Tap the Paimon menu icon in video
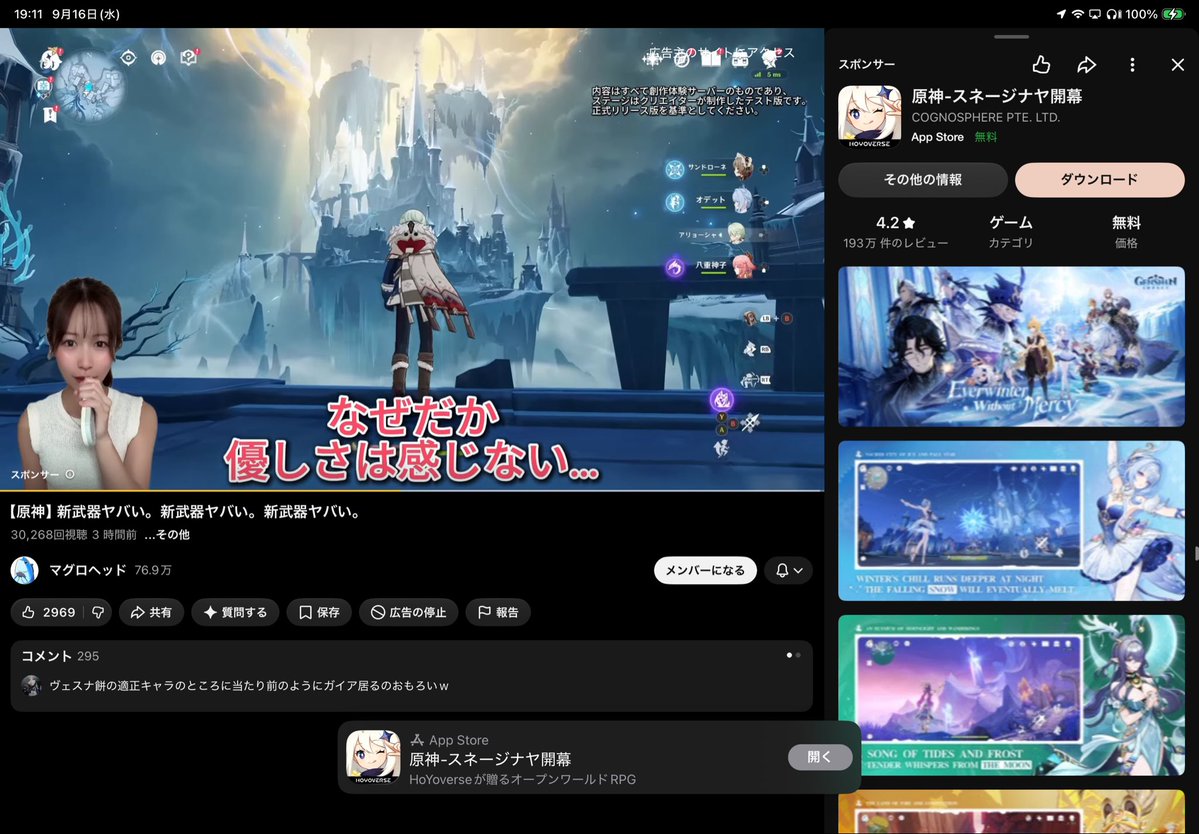Viewport: 1199px width, 834px height. (50, 58)
